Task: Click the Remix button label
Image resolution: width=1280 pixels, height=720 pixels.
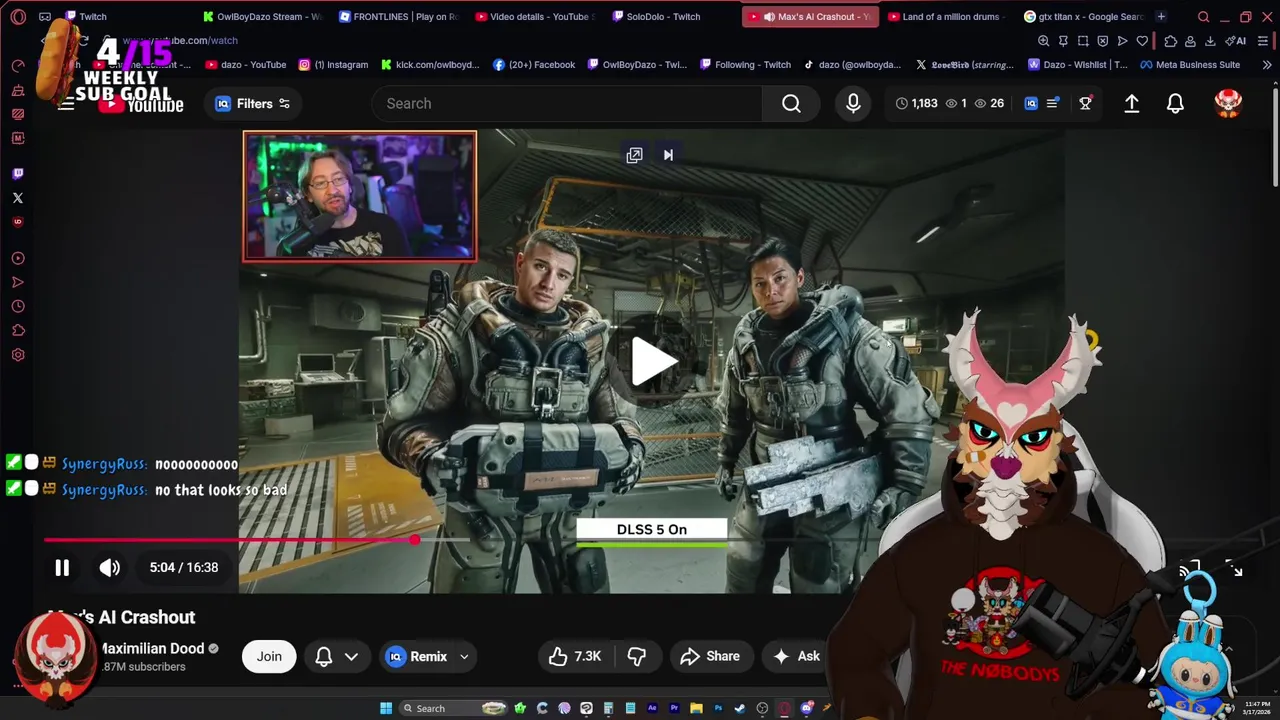Action: tap(428, 657)
